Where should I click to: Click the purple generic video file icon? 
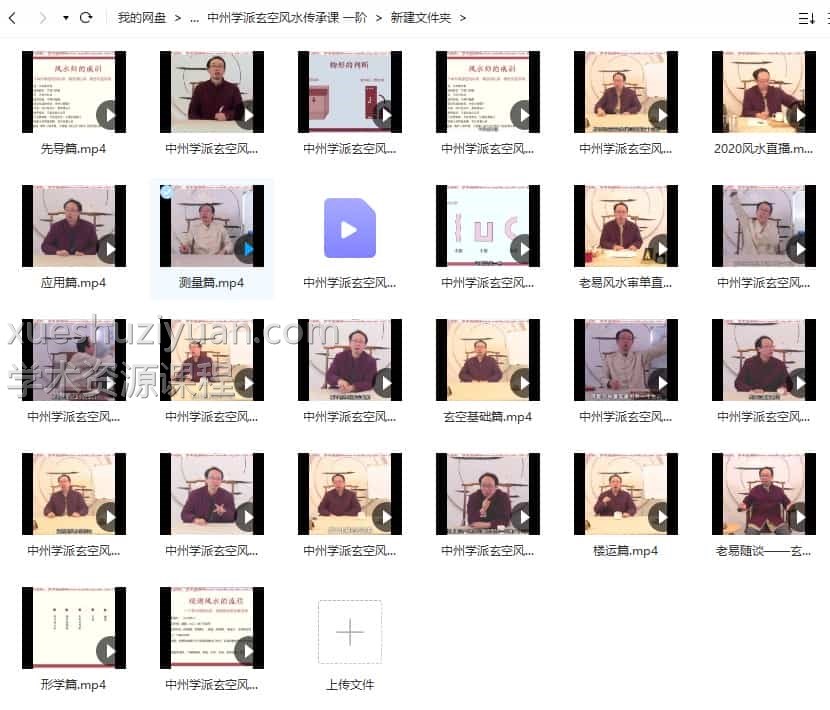(x=350, y=227)
